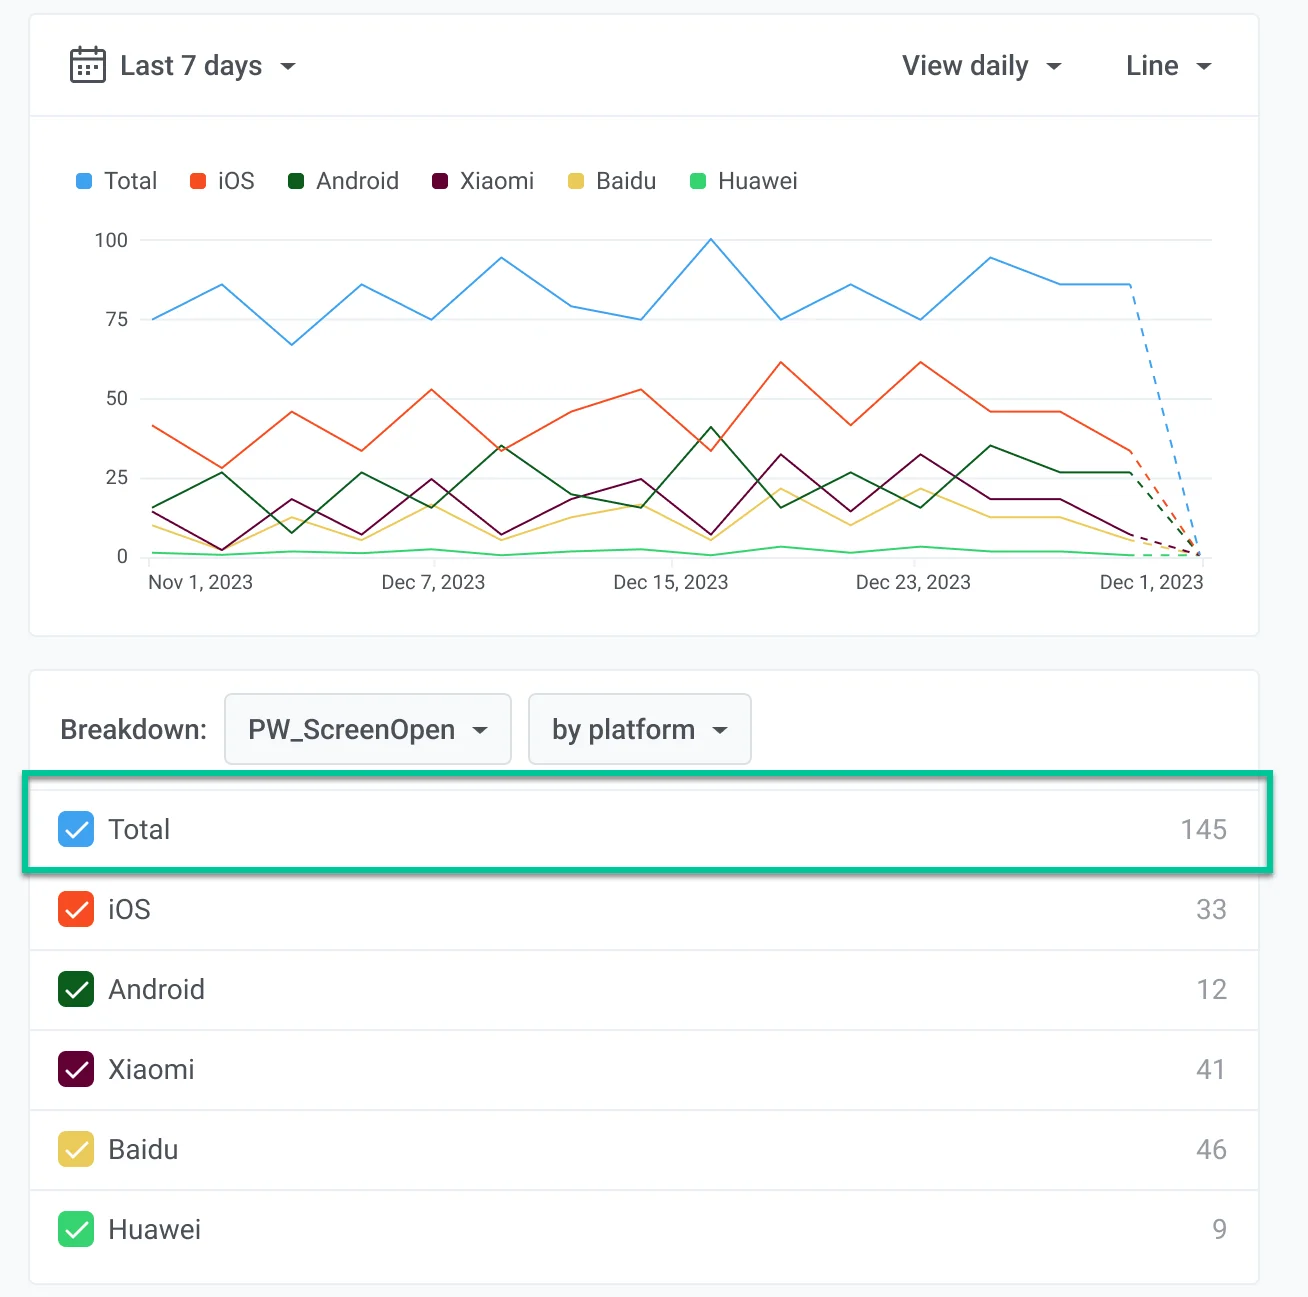
Task: Hide Huawei using its checkbox
Action: click(76, 1229)
